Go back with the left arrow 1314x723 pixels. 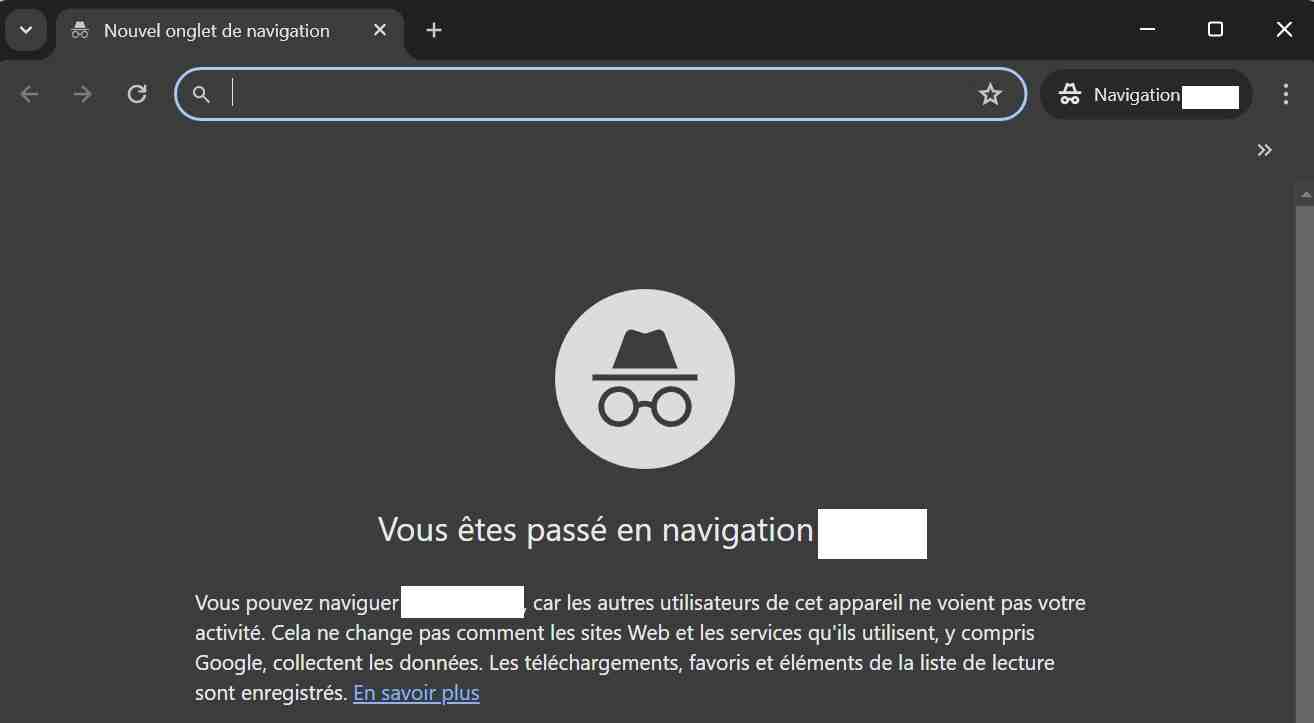coord(30,94)
